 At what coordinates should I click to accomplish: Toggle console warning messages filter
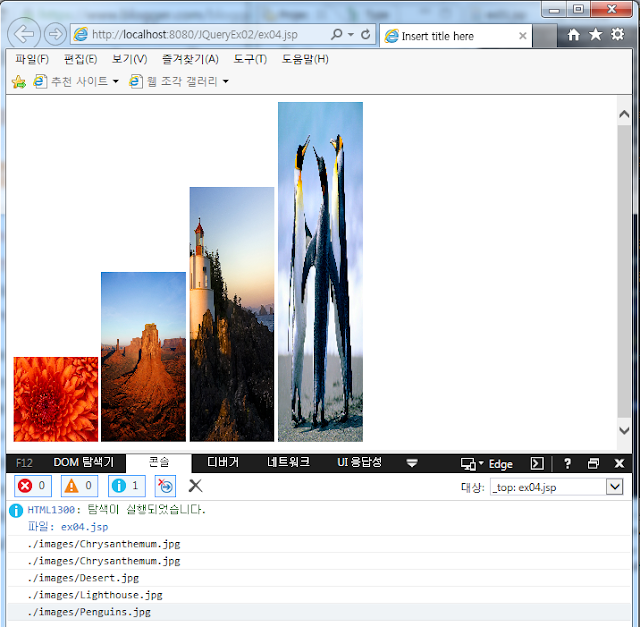point(80,486)
